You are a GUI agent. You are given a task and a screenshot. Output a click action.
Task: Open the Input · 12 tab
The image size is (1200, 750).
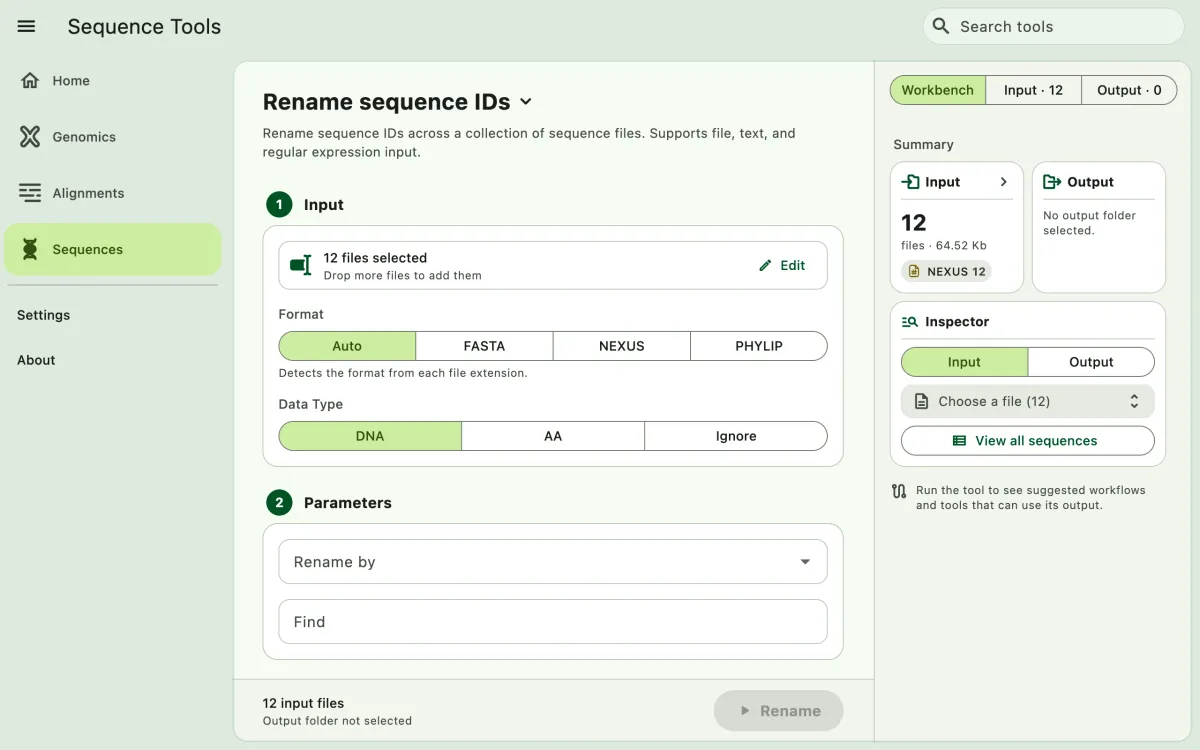[x=1033, y=90]
